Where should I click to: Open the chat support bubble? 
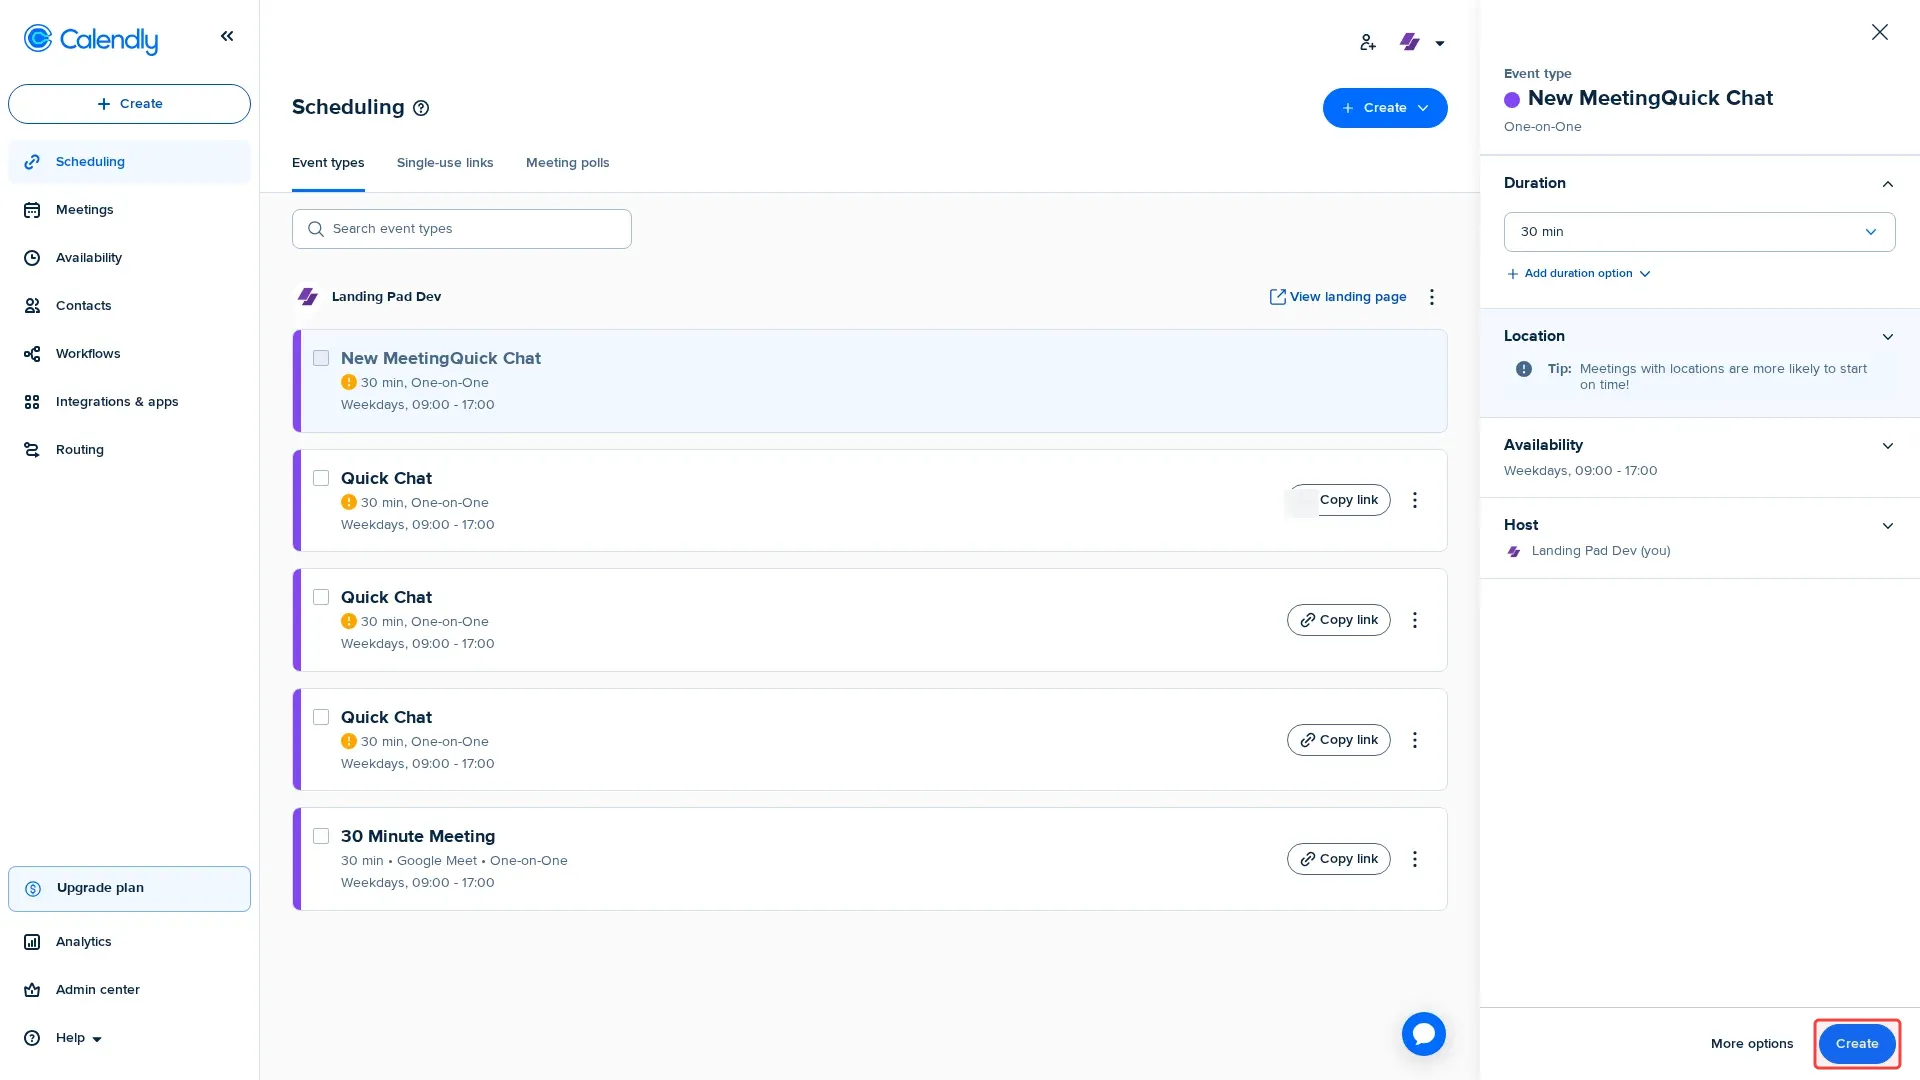[1424, 1033]
